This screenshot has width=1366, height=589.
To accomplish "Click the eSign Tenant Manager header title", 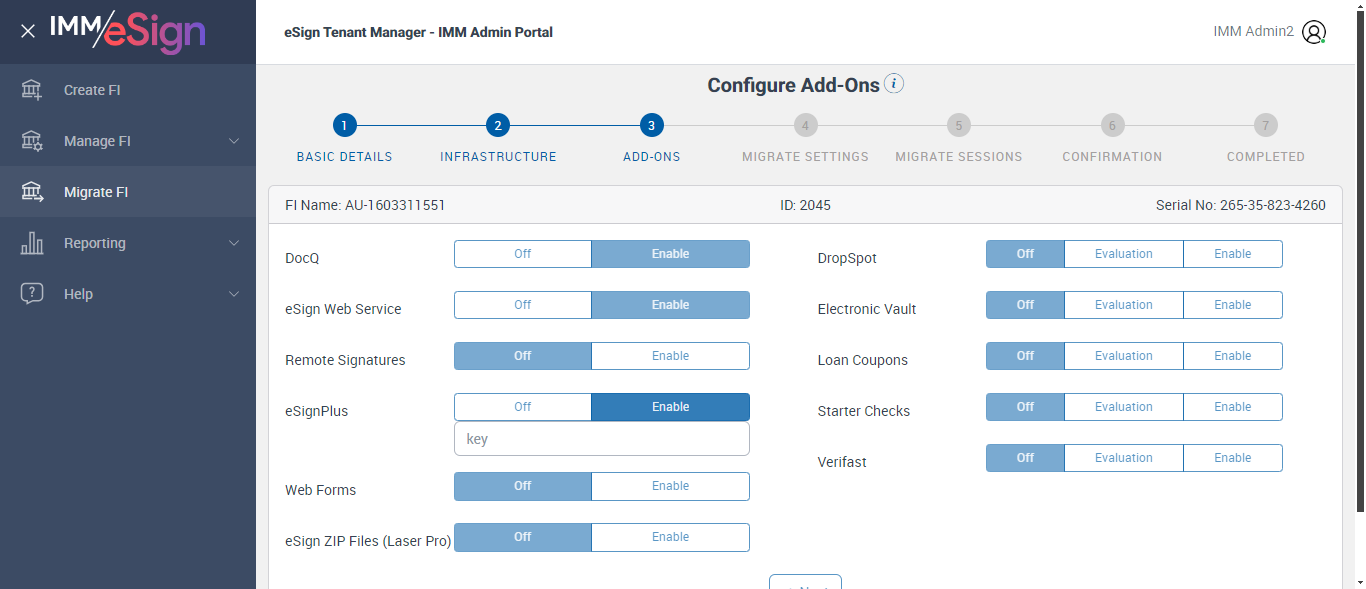I will [418, 32].
